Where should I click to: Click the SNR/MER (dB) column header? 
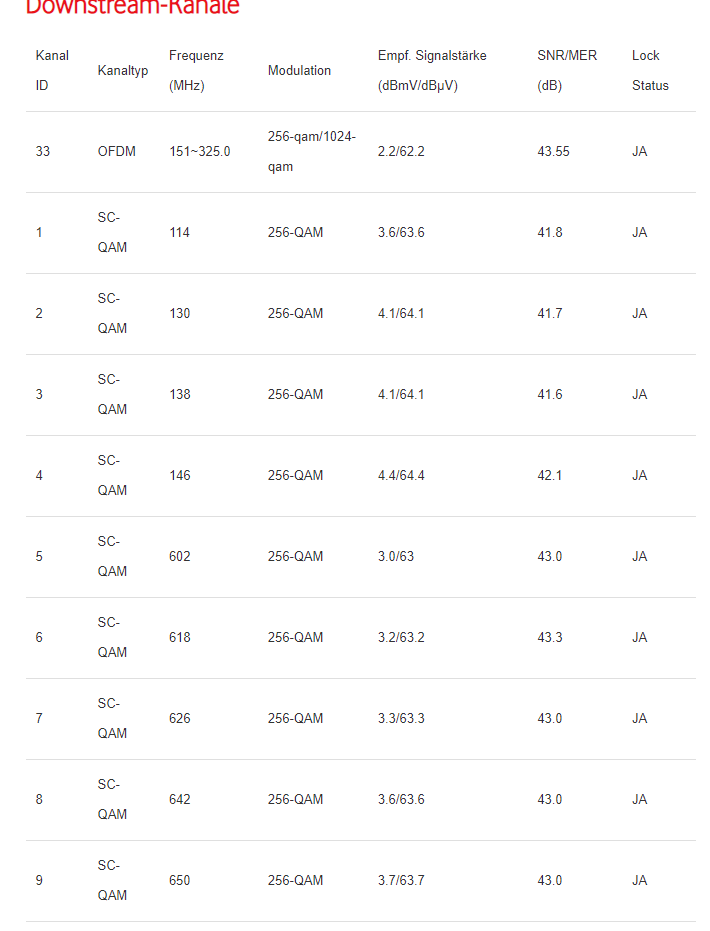click(567, 70)
